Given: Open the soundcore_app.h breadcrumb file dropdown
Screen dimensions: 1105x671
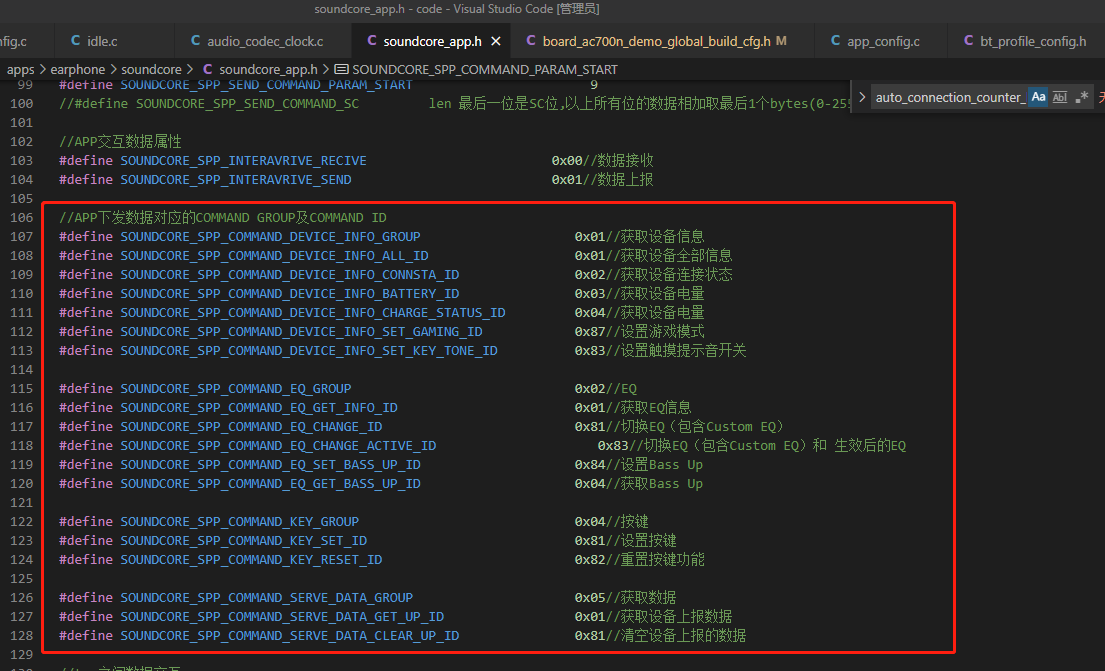Looking at the screenshot, I should pyautogui.click(x=268, y=69).
